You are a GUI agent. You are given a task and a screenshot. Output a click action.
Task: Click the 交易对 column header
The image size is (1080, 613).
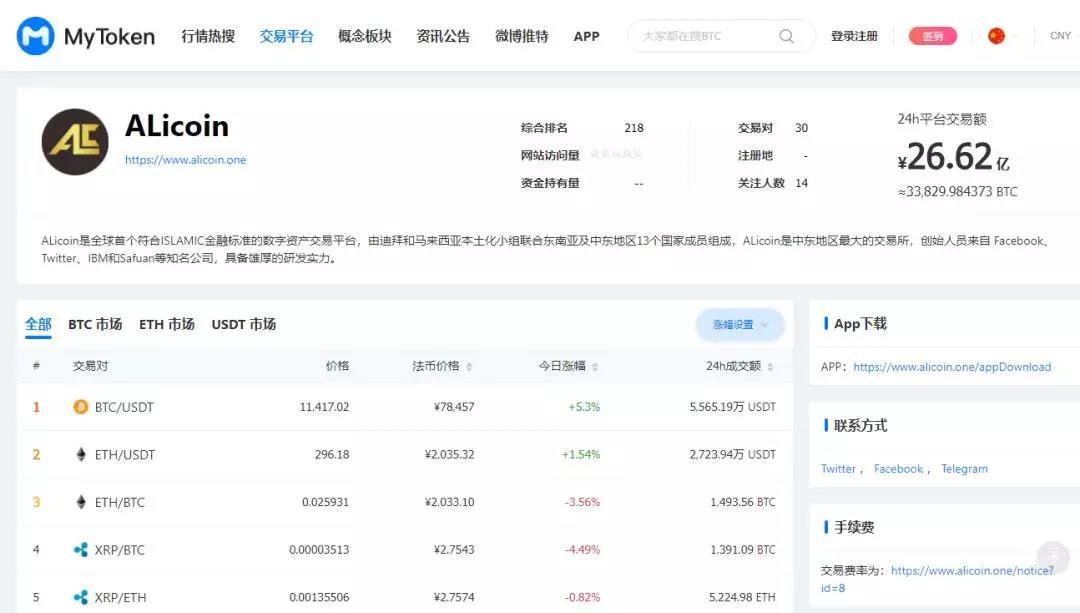click(x=91, y=366)
